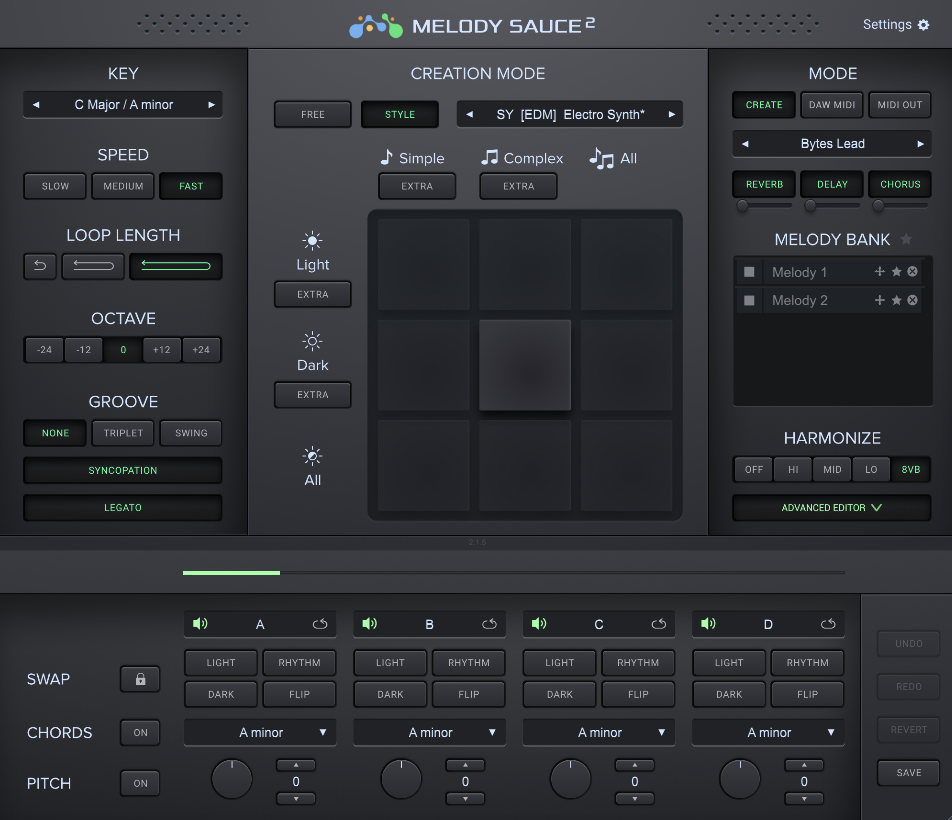Viewport: 952px width, 820px height.
Task: Mute section B speaker icon
Action: (x=369, y=623)
